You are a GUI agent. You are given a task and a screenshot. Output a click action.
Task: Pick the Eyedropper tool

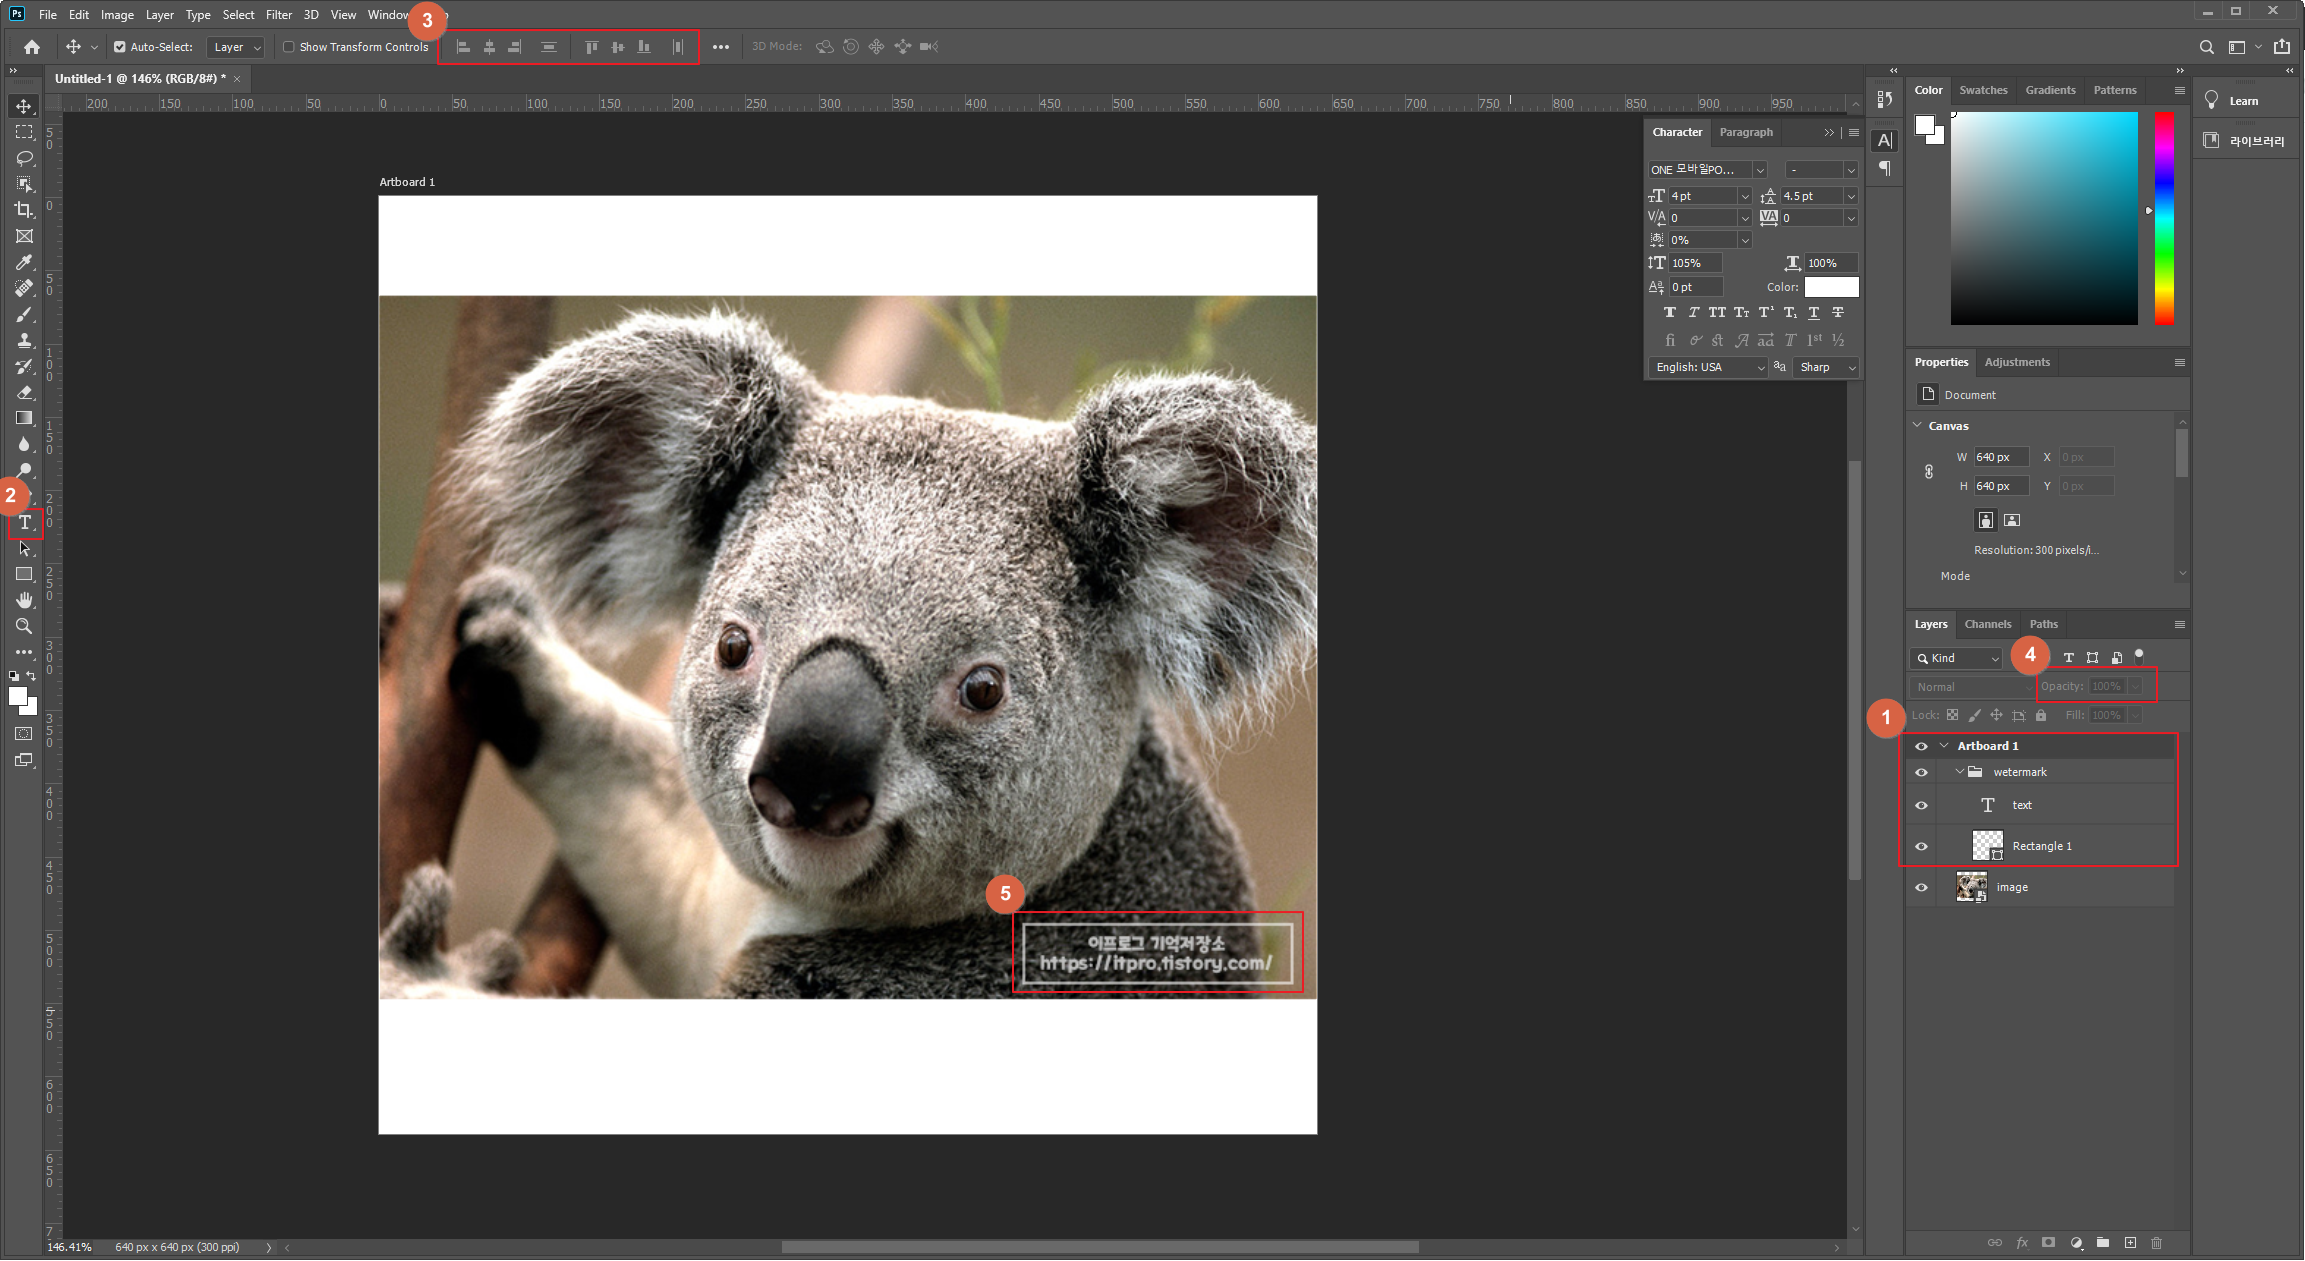24,262
